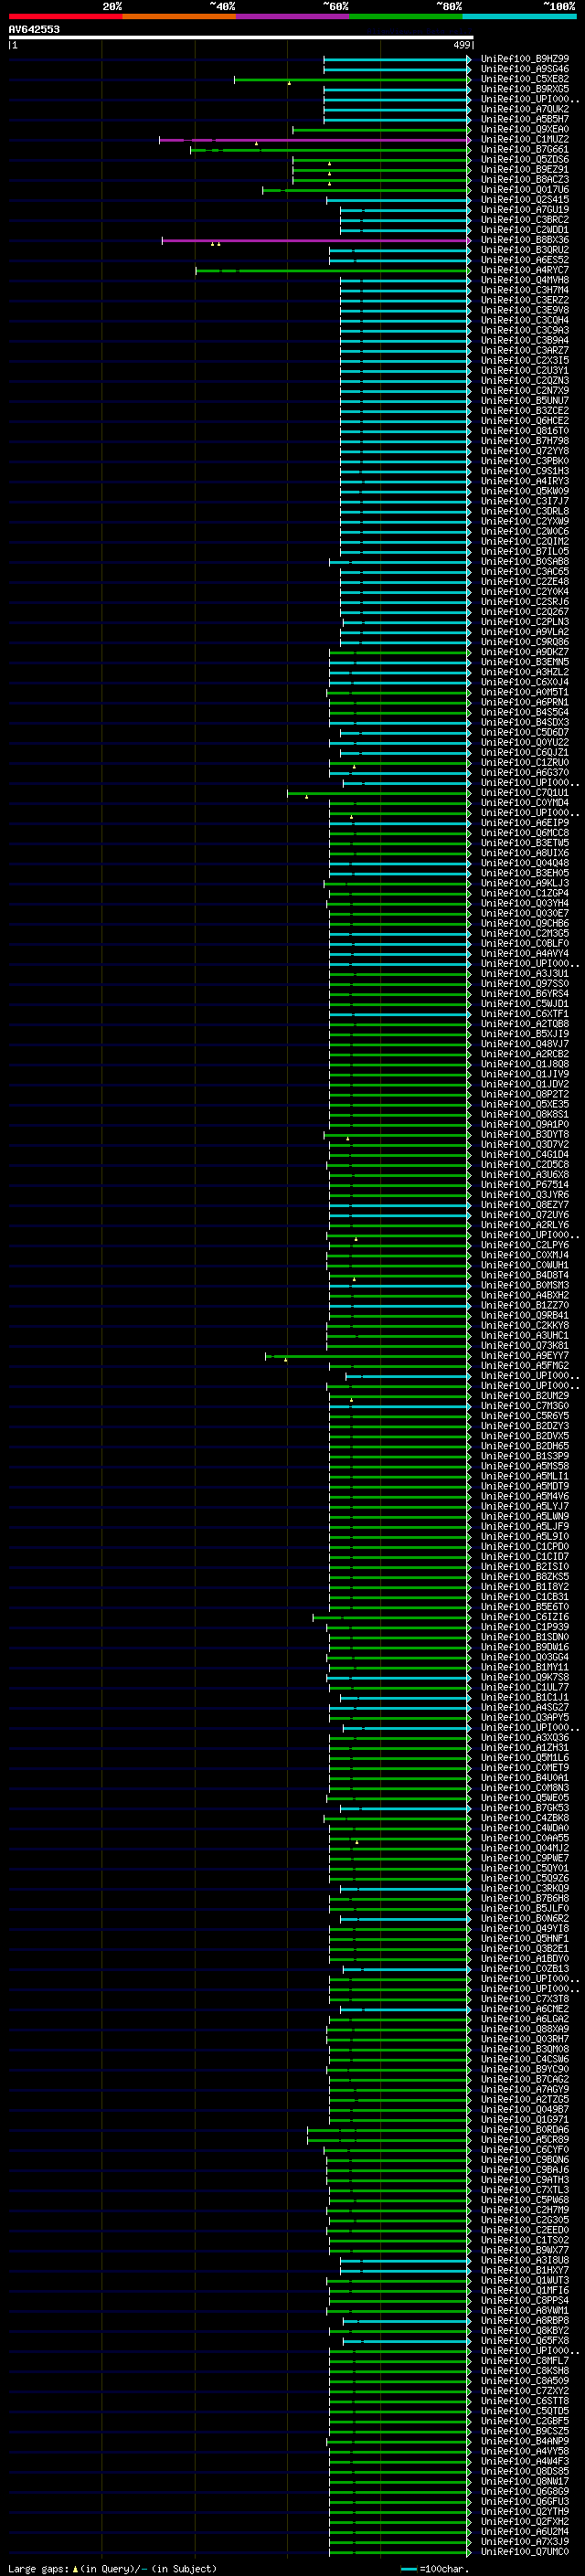Click the cyan ~100% identity legend segment
The width and height of the screenshot is (585, 2576).
click(519, 16)
